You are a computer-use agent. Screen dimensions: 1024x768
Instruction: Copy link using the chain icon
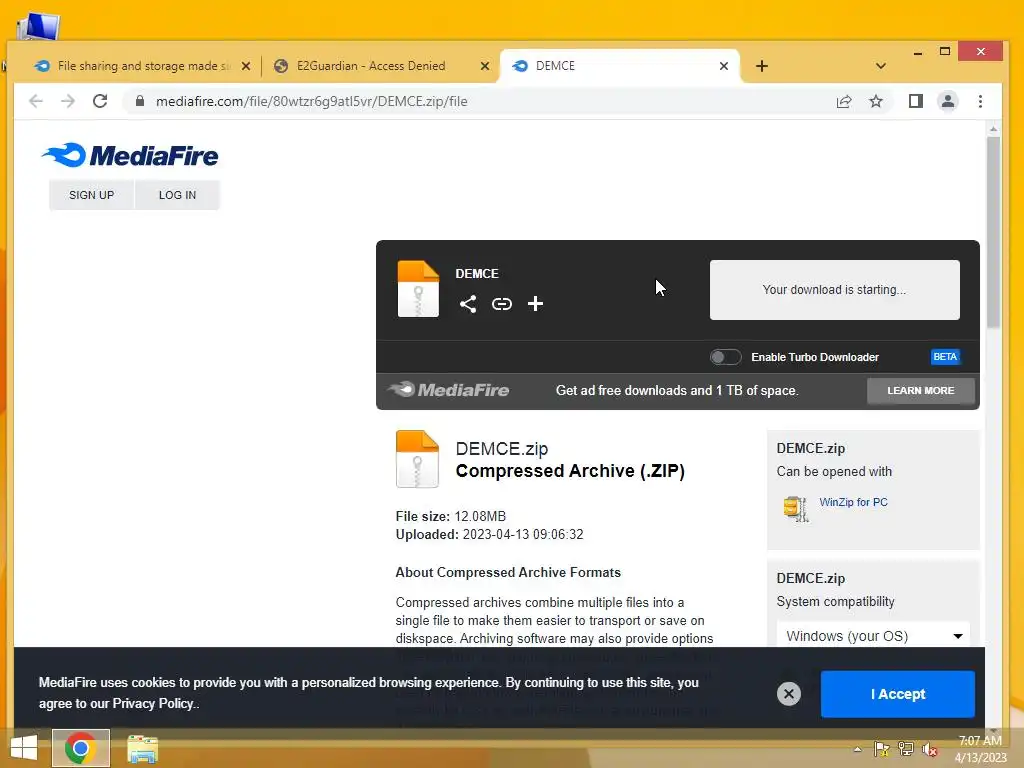[502, 304]
